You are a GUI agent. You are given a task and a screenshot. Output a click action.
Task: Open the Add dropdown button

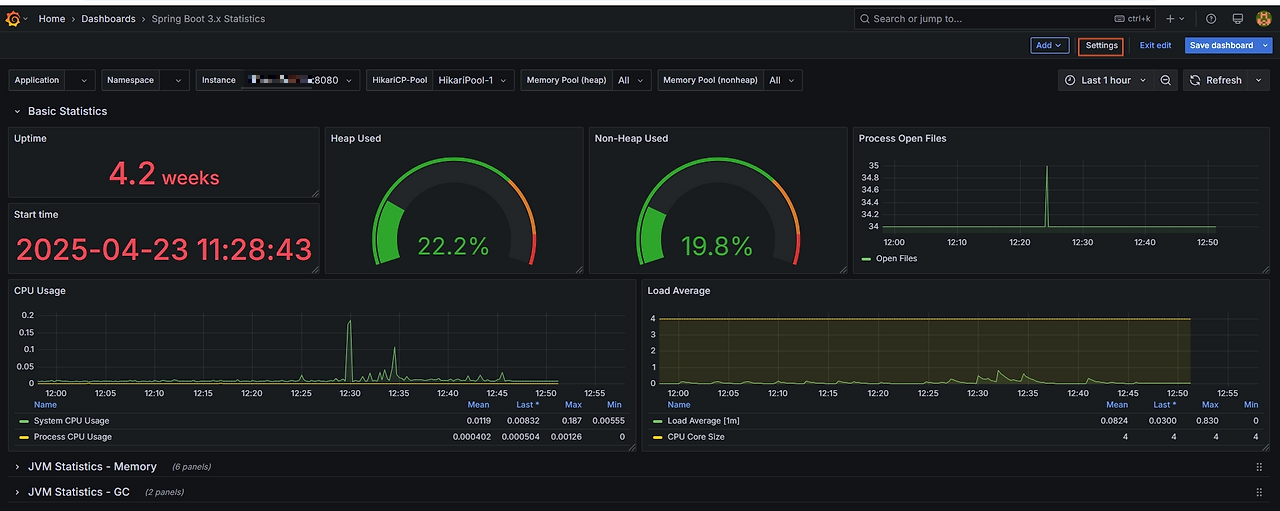[x=1049, y=45]
